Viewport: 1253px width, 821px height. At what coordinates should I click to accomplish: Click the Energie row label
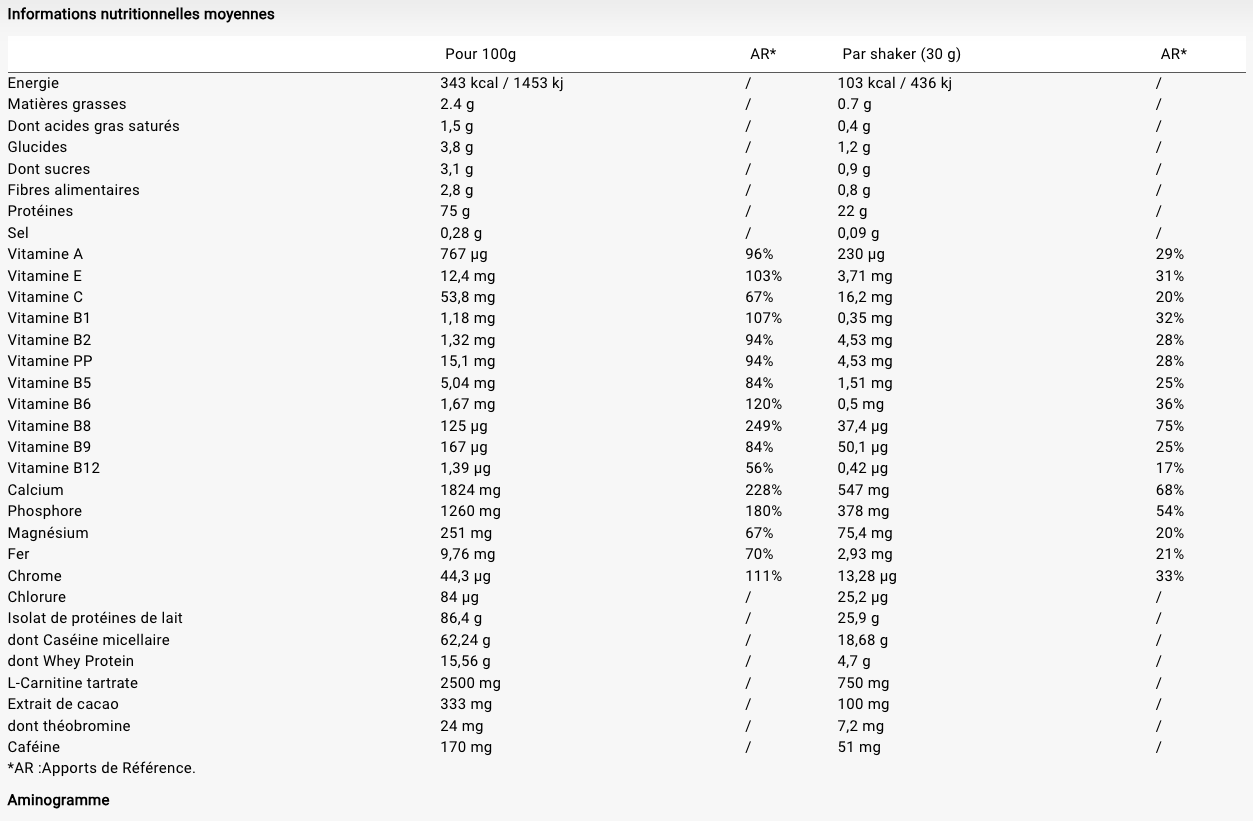[x=33, y=83]
